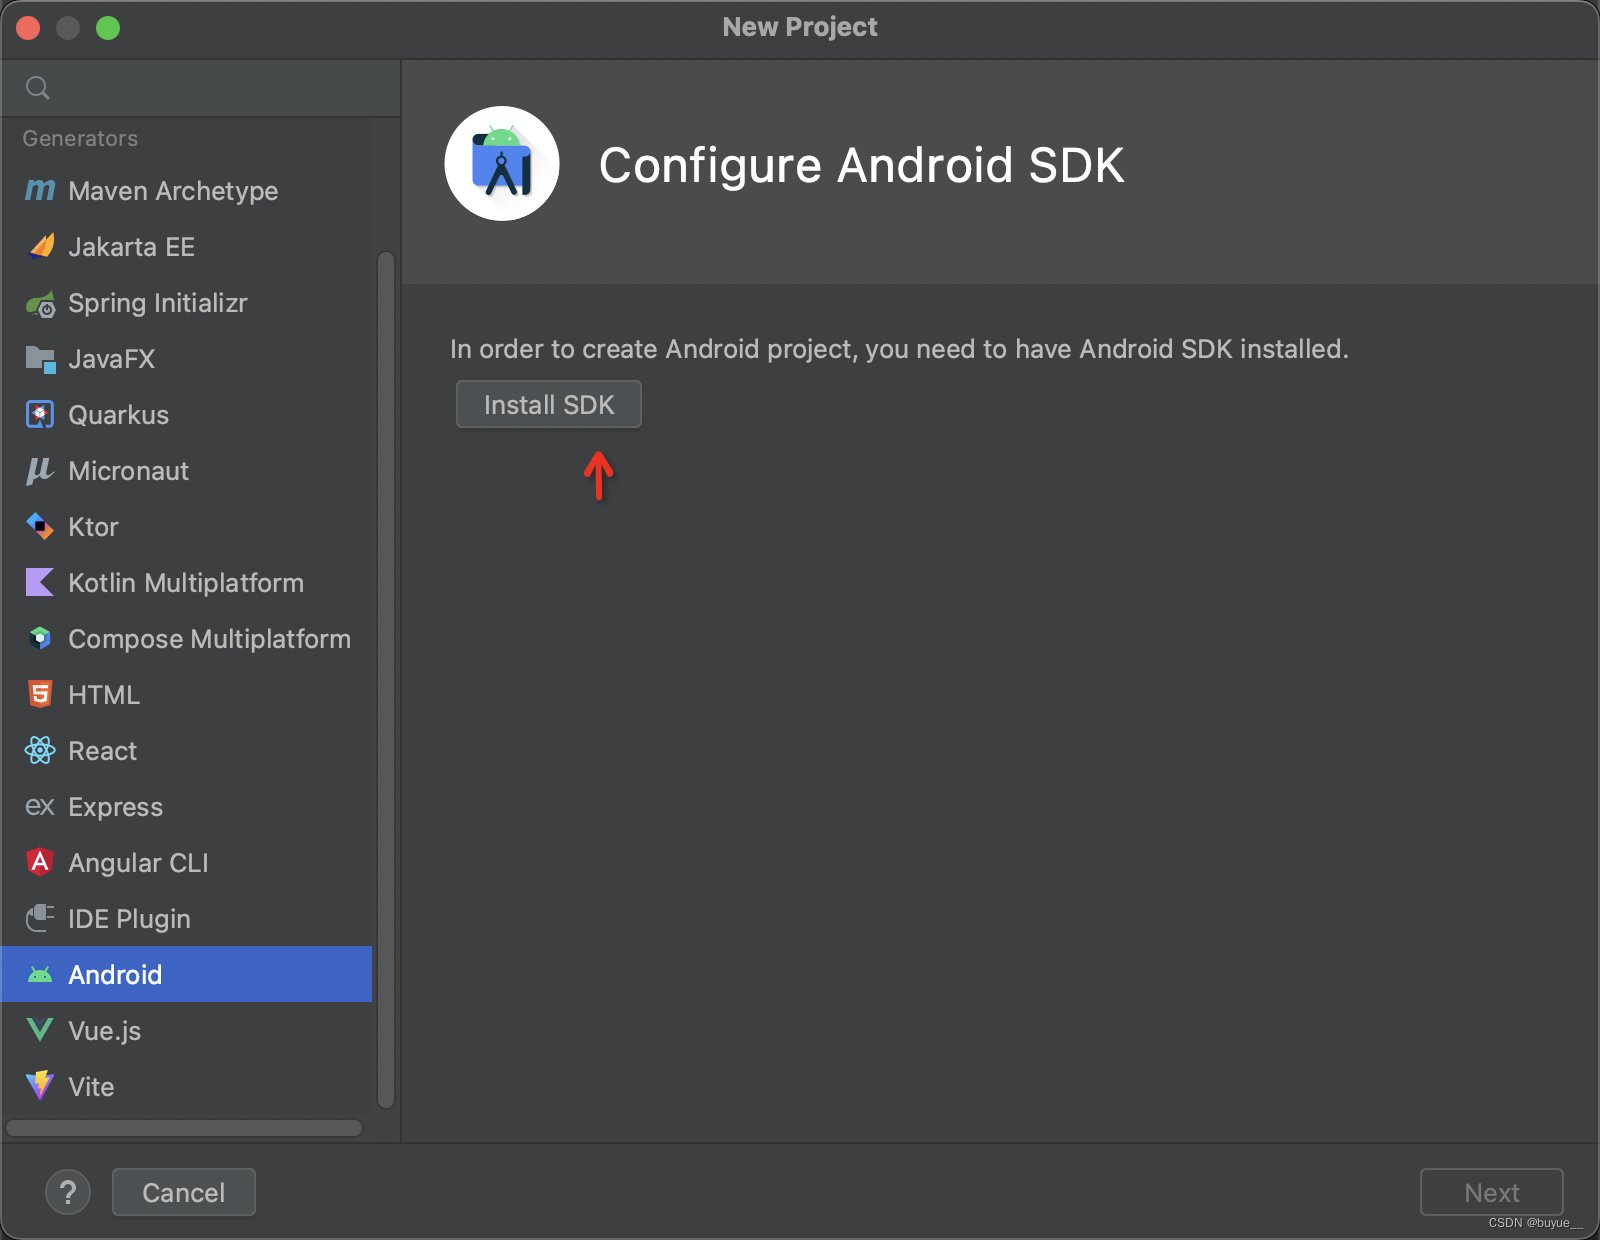1600x1240 pixels.
Task: Click the Vue.js green V icon
Action: [x=40, y=1030]
